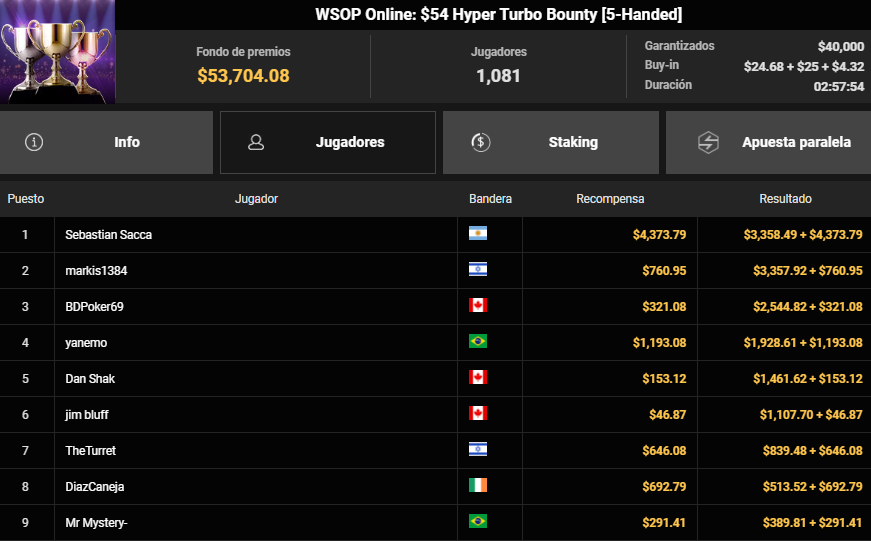
Task: Click Argentina flag for Sebastian Sacca
Action: [x=478, y=233]
